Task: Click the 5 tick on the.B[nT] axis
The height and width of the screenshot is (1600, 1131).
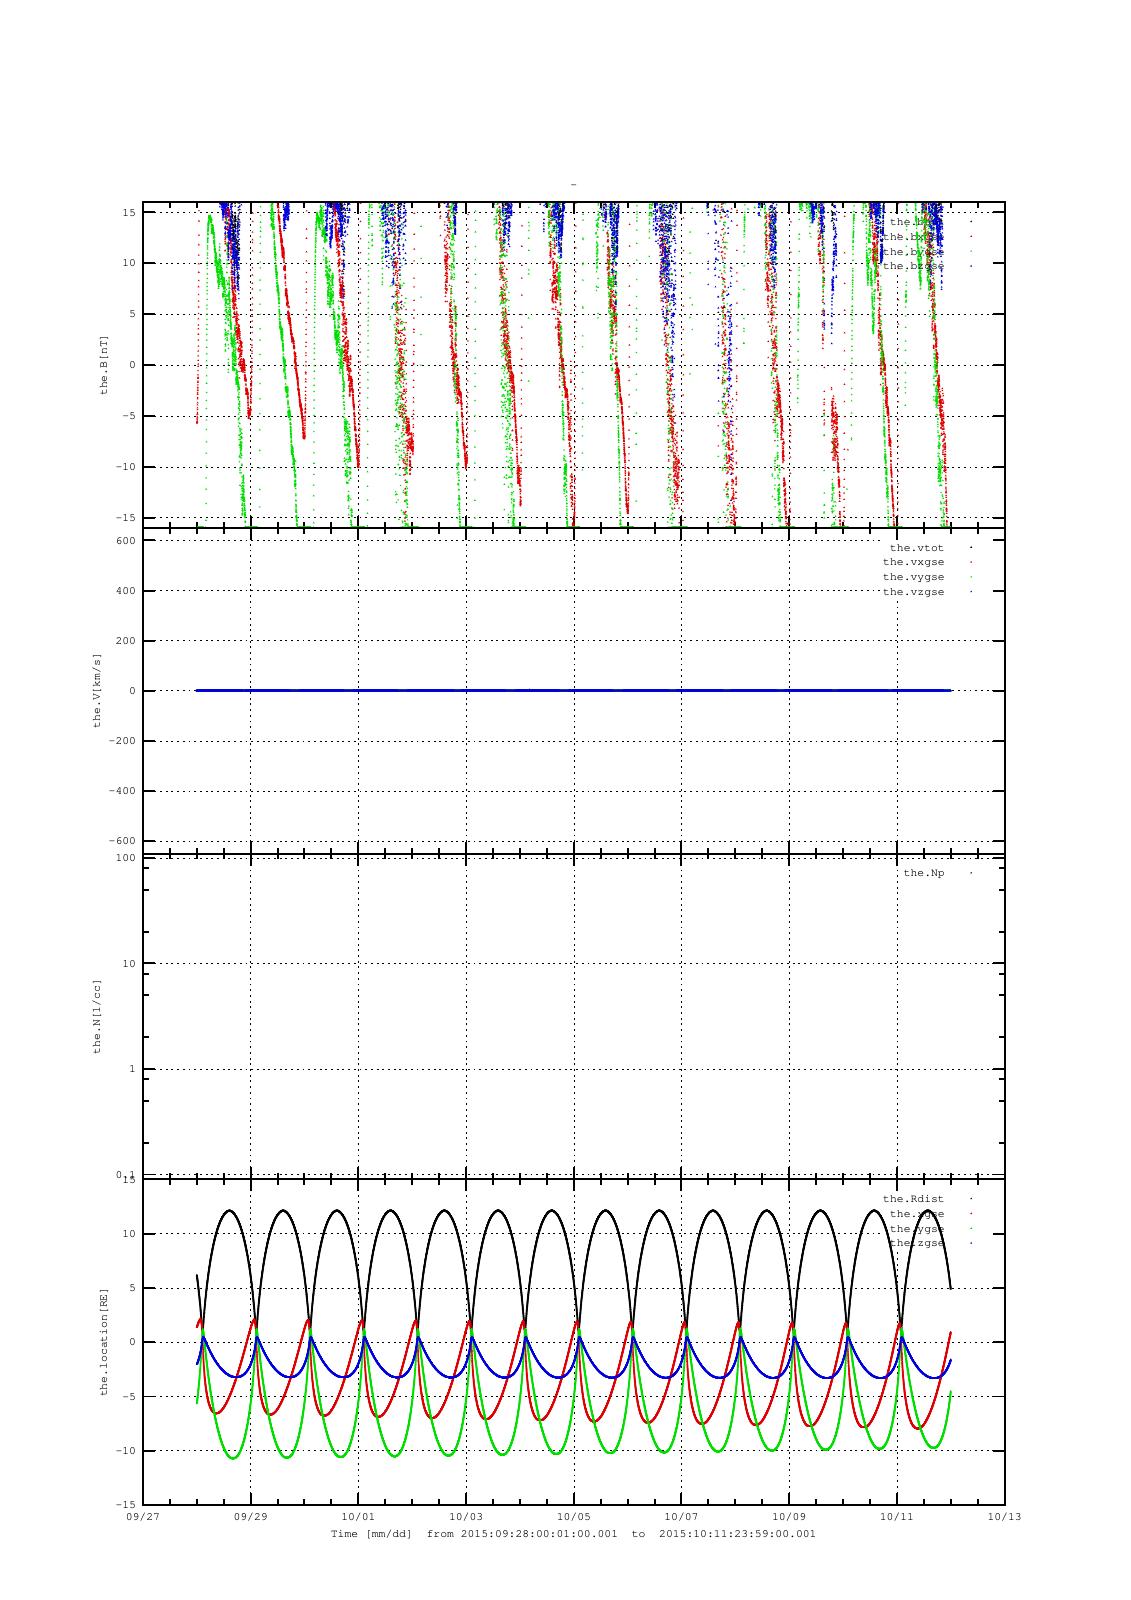Action: 132,314
